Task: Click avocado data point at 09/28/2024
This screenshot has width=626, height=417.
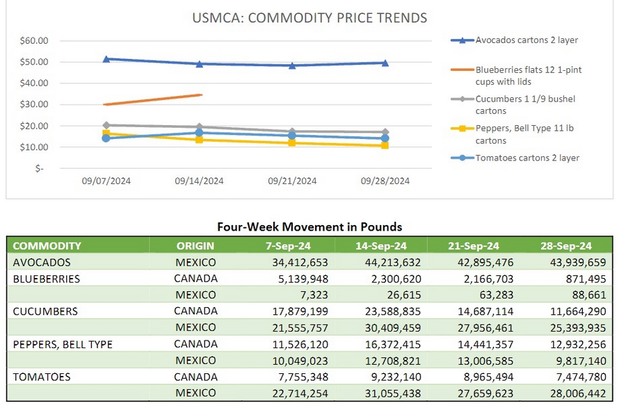Action: (384, 63)
